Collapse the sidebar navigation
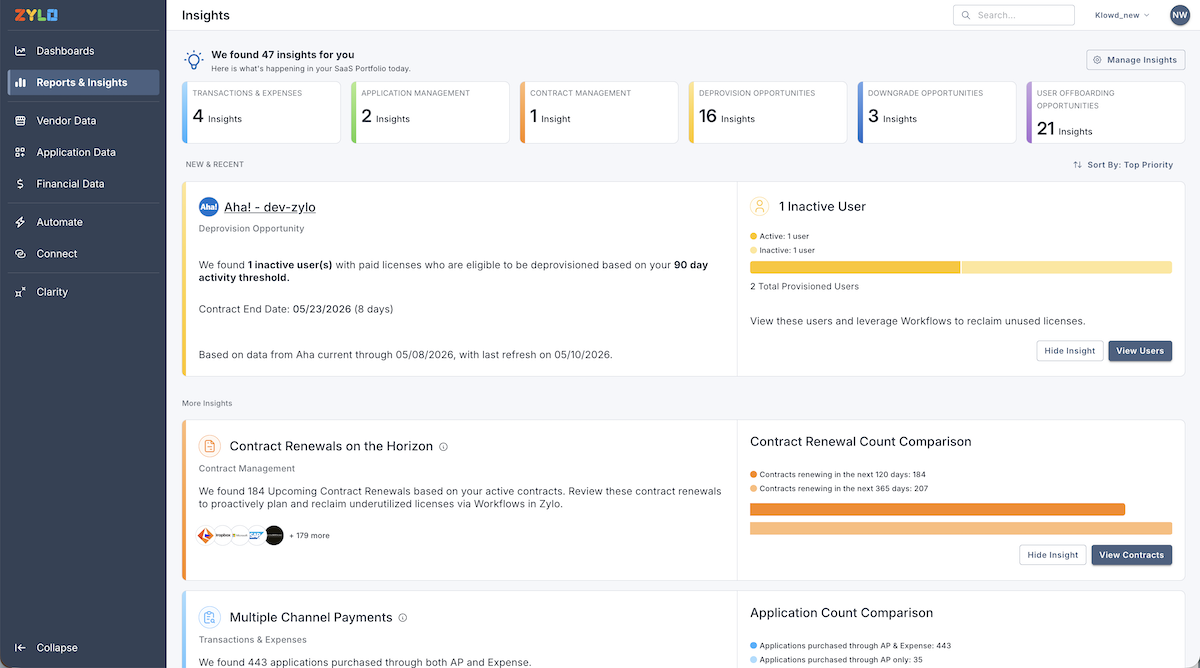 tap(46, 648)
